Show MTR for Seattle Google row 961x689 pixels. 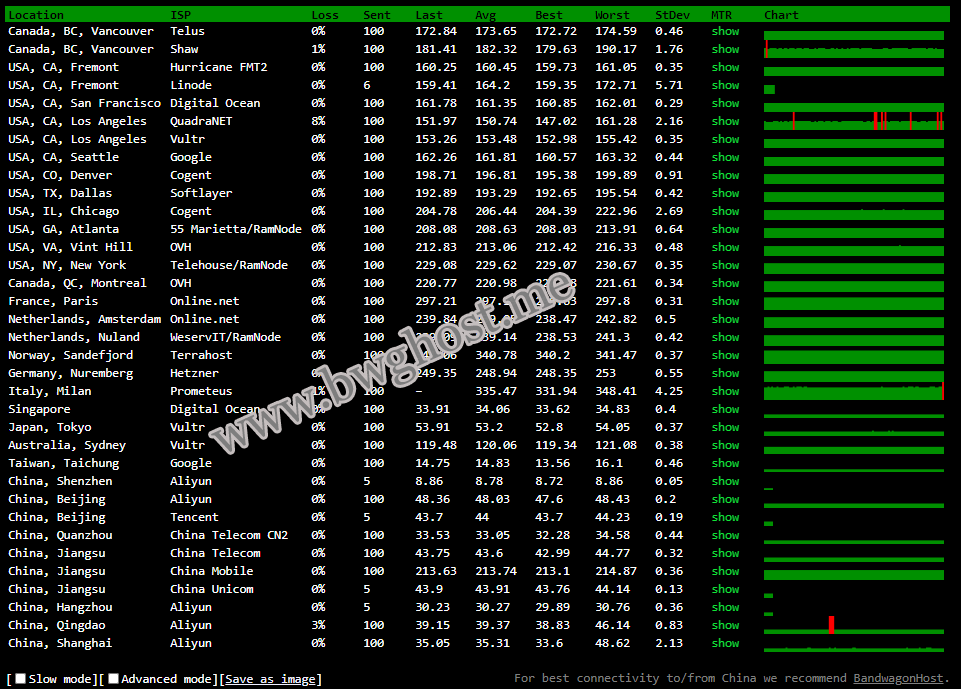725,158
